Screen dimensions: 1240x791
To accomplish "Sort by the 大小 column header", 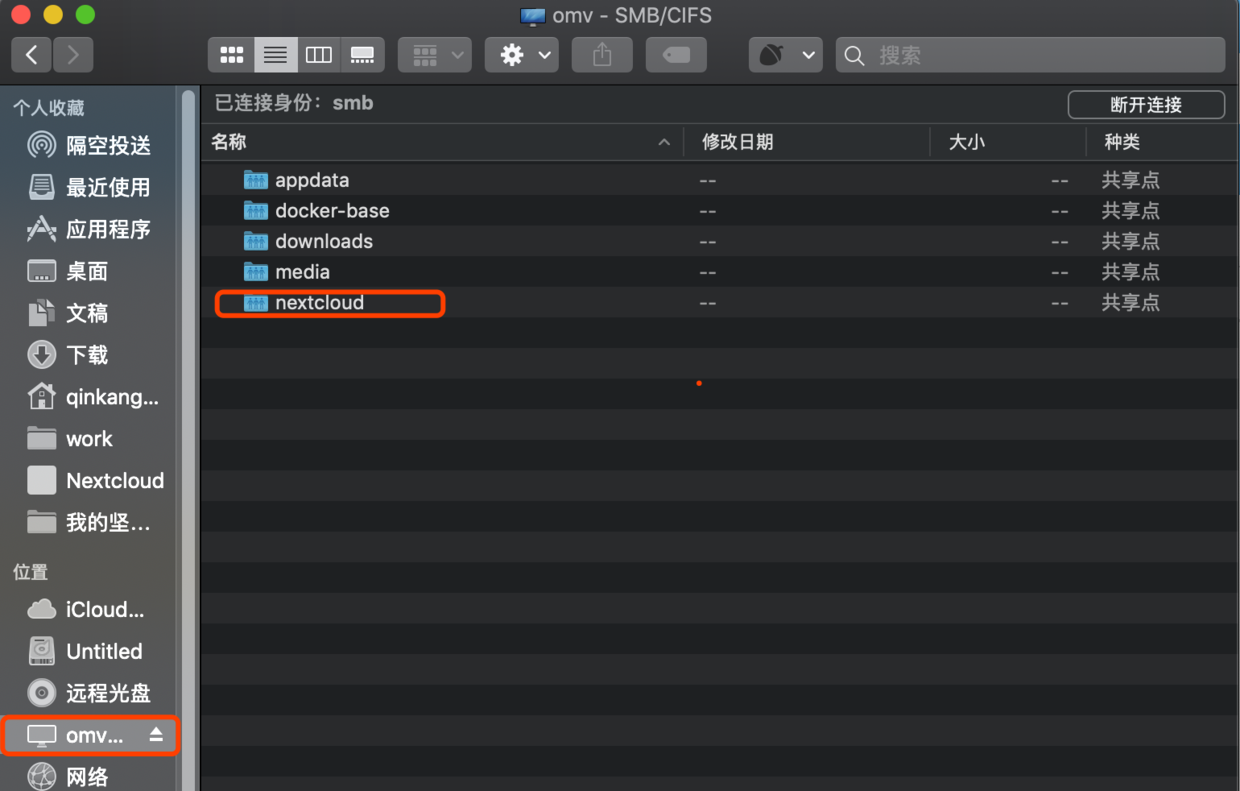I will pos(1007,142).
